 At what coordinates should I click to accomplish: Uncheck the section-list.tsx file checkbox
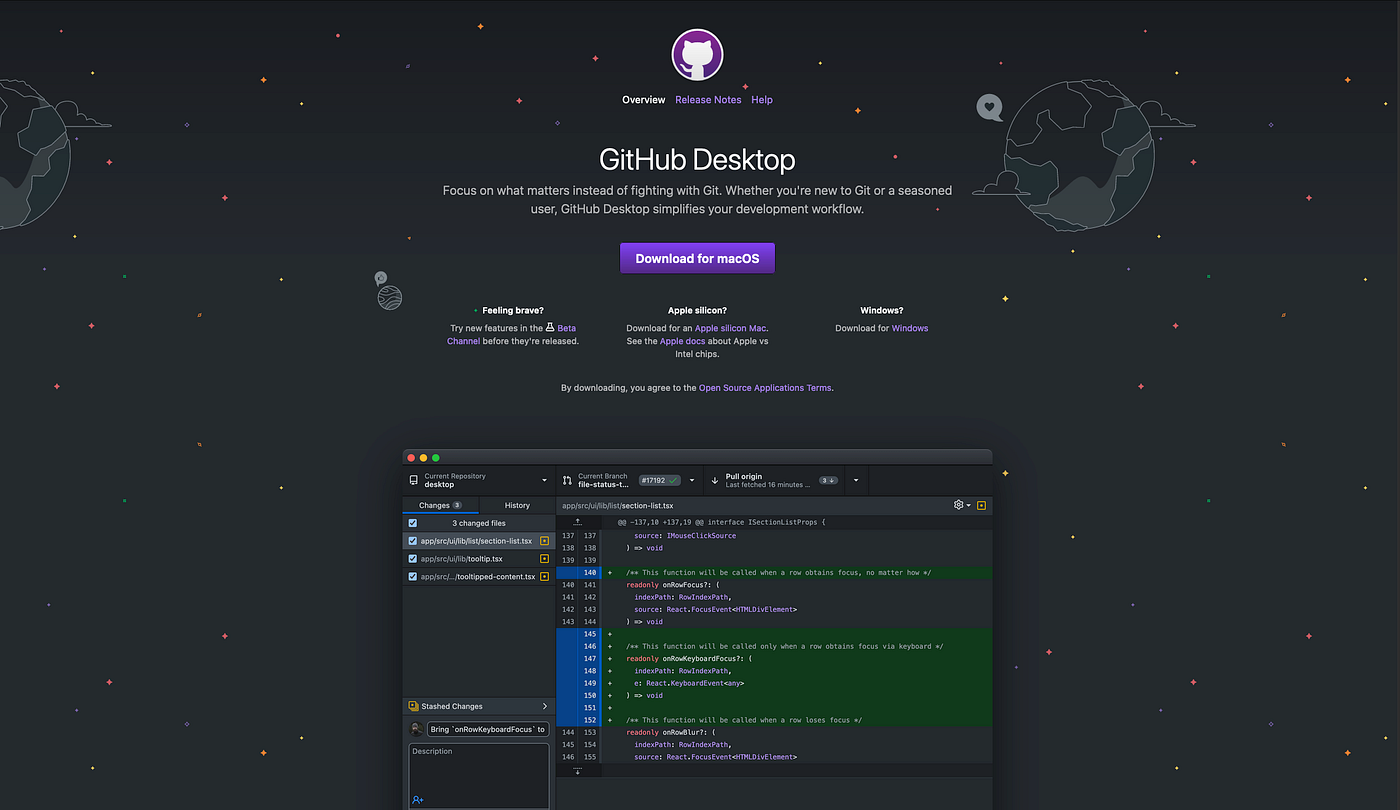pos(412,541)
